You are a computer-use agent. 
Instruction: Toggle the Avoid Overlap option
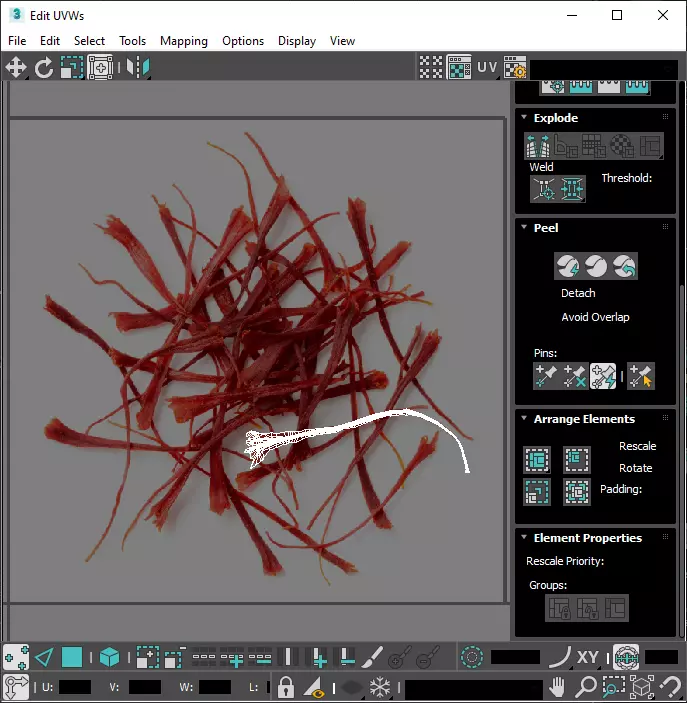595,317
